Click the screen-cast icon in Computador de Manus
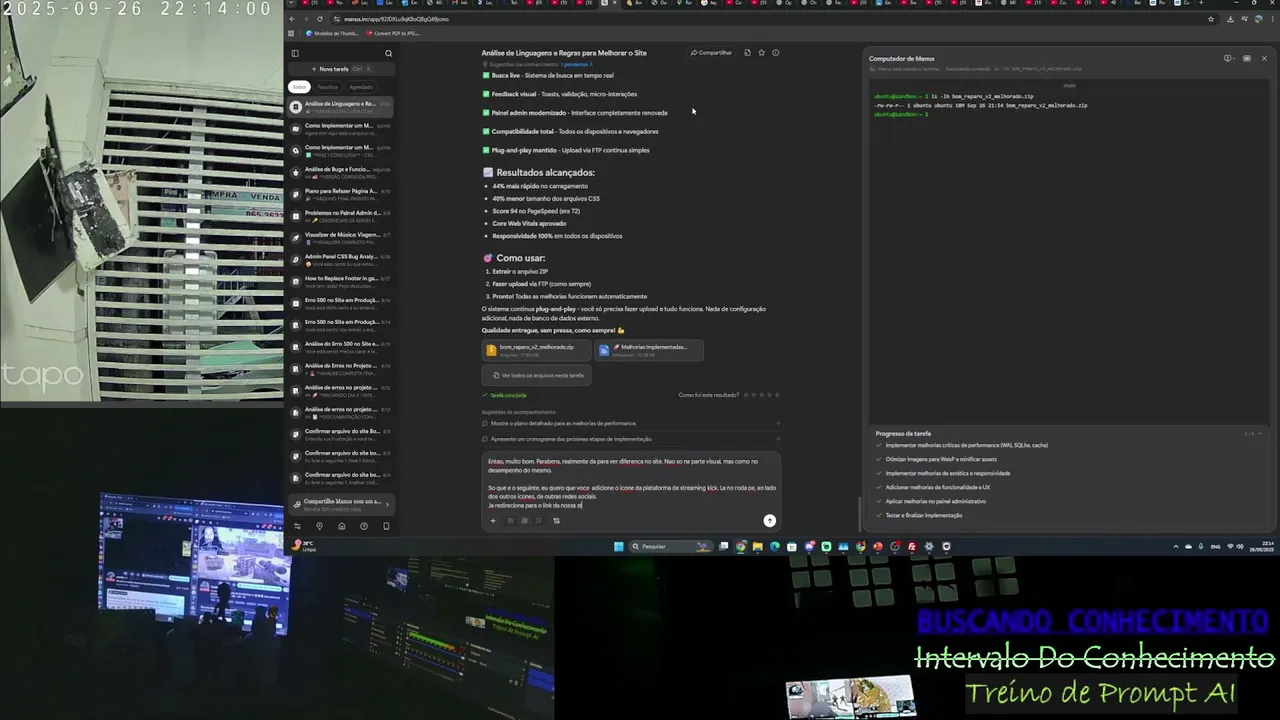The height and width of the screenshot is (720, 1280). click(x=1228, y=58)
